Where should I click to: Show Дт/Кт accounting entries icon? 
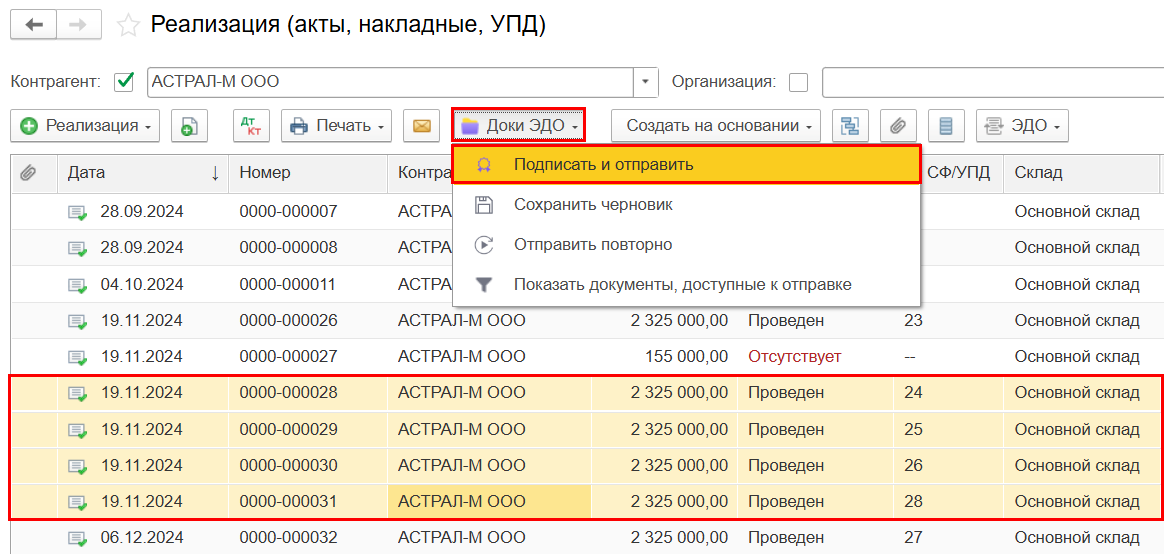pyautogui.click(x=251, y=126)
